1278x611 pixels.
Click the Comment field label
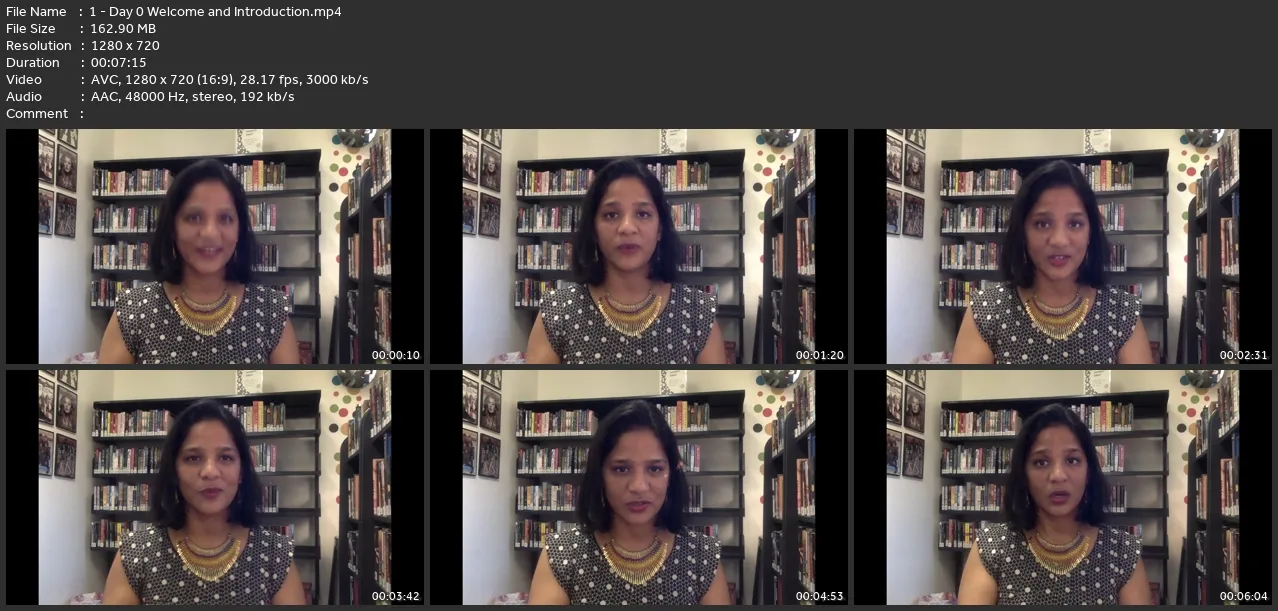pyautogui.click(x=37, y=114)
